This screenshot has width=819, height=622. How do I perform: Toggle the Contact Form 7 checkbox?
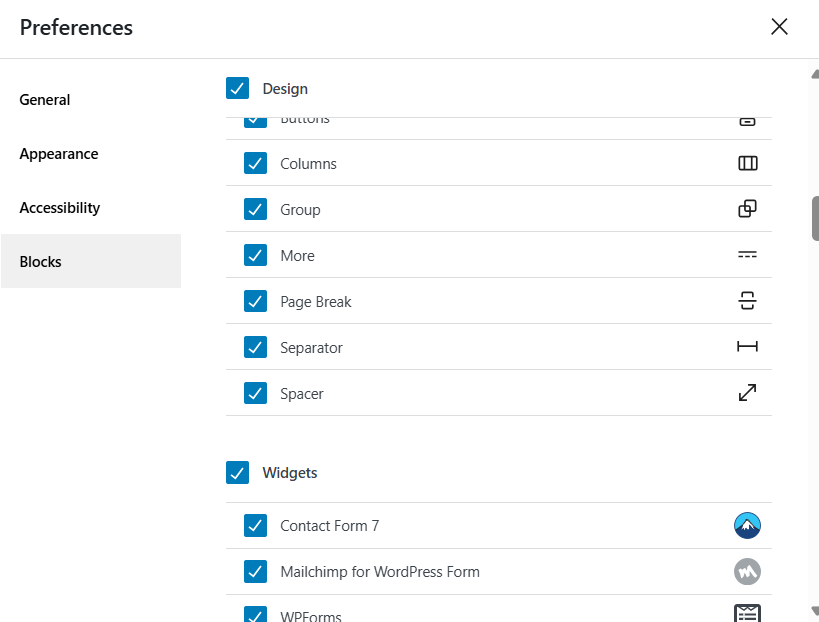[255, 525]
